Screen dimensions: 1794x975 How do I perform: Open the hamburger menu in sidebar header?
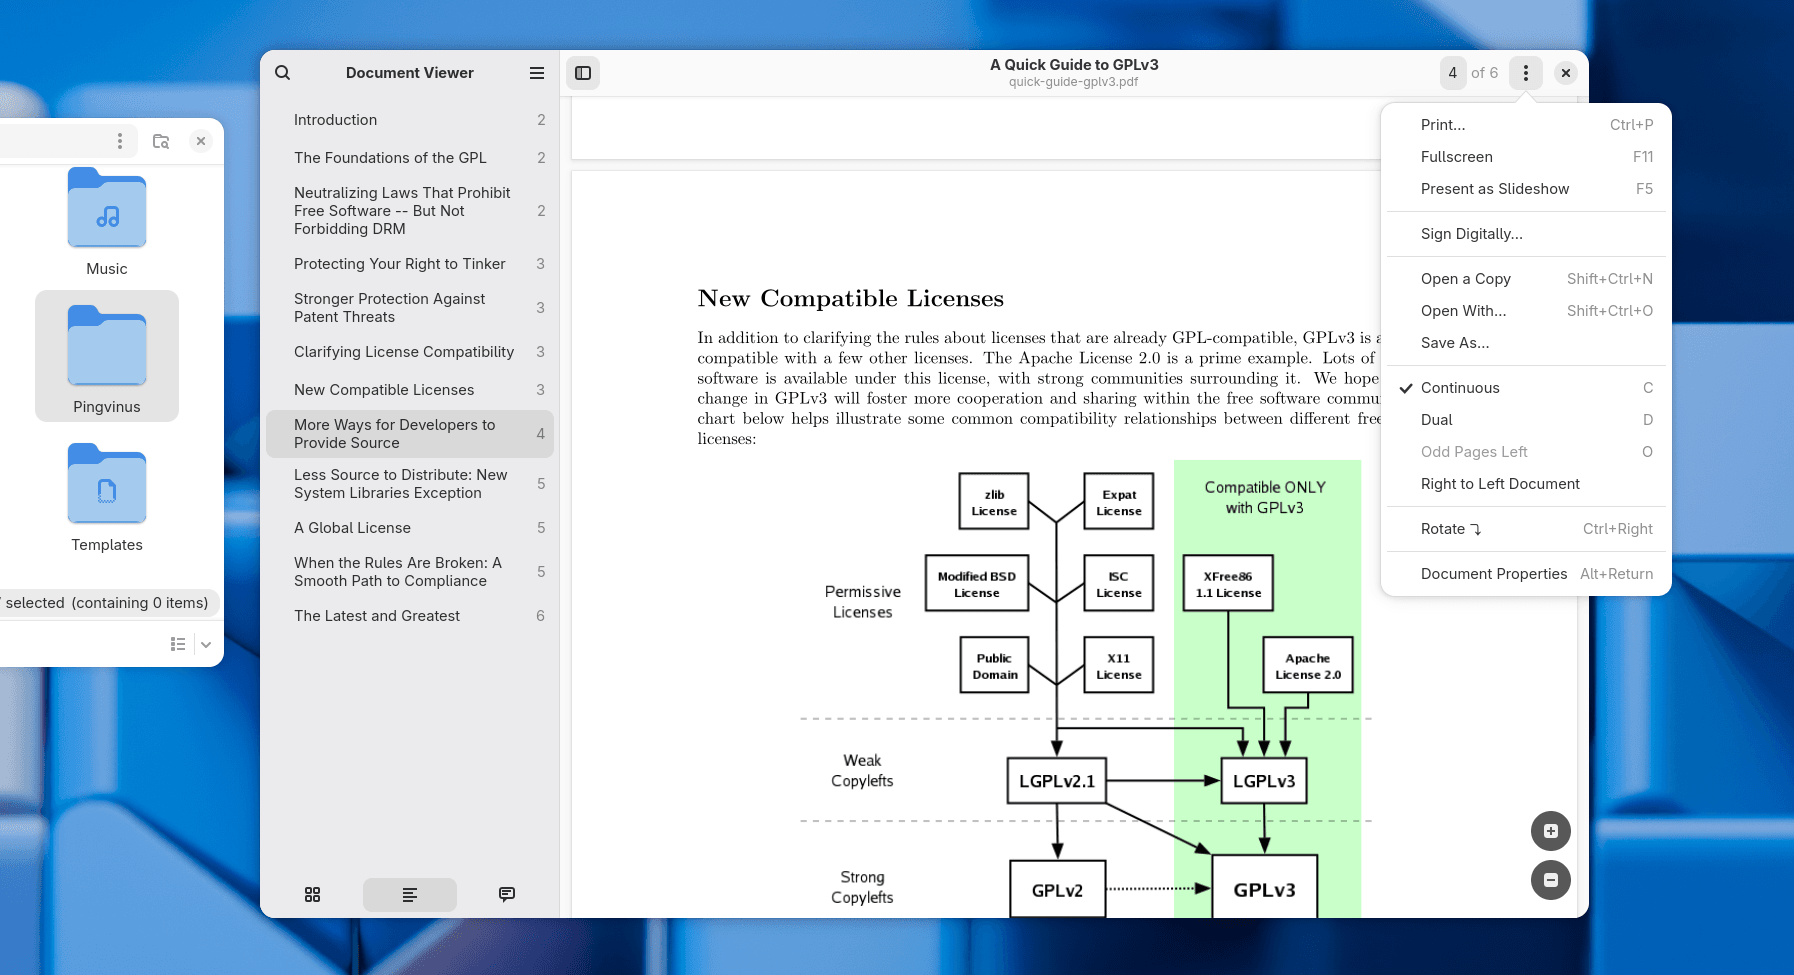[537, 73]
